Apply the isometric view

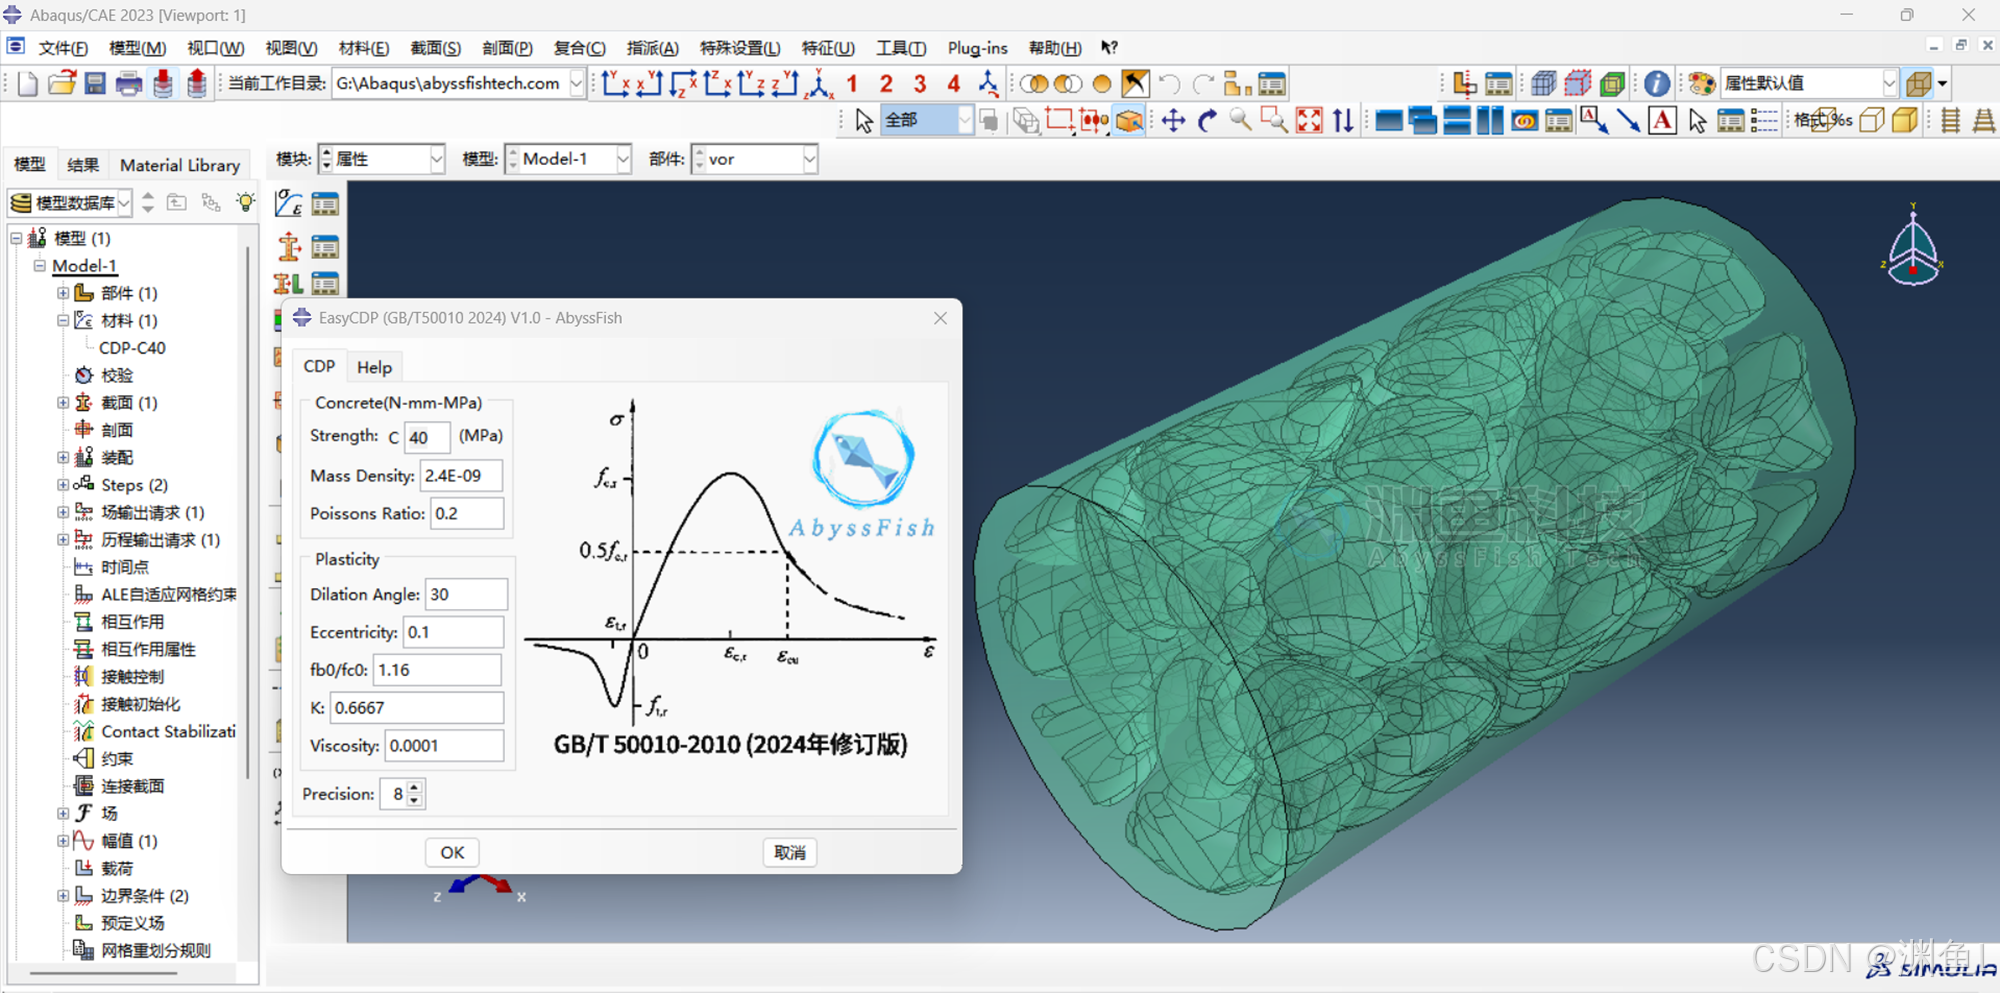(x=820, y=84)
